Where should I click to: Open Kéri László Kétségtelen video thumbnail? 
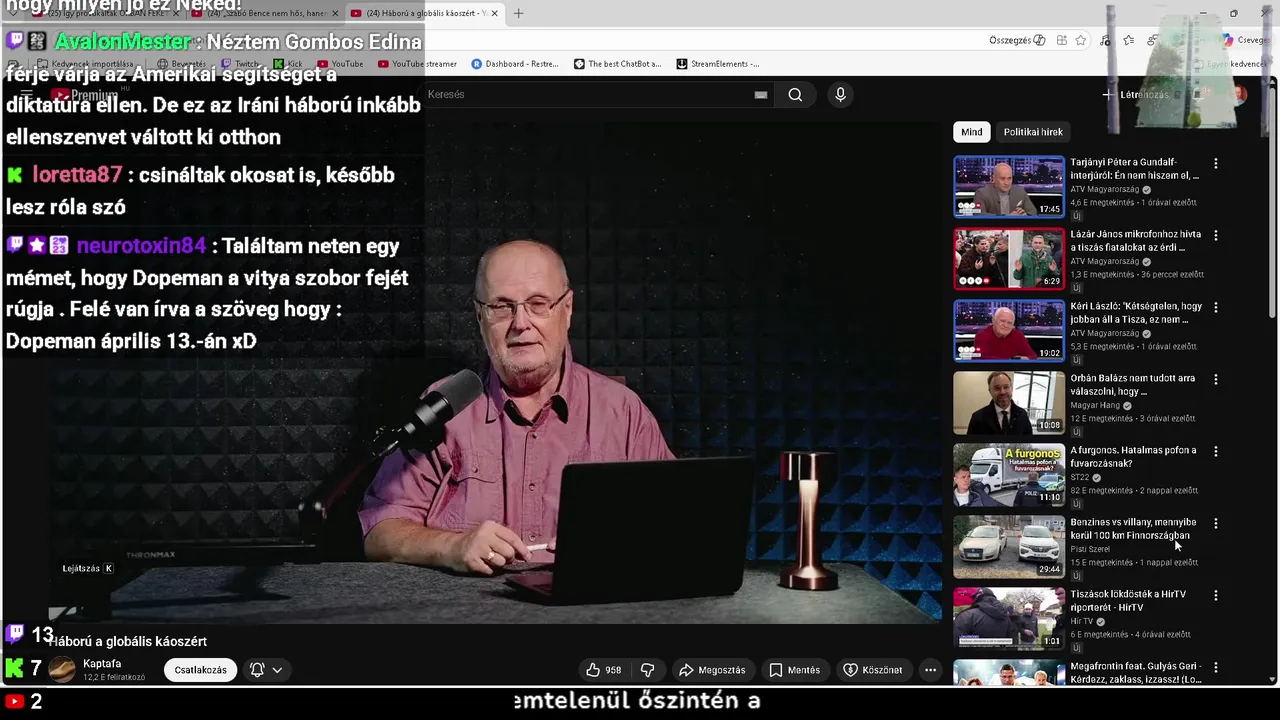pyautogui.click(x=1009, y=330)
